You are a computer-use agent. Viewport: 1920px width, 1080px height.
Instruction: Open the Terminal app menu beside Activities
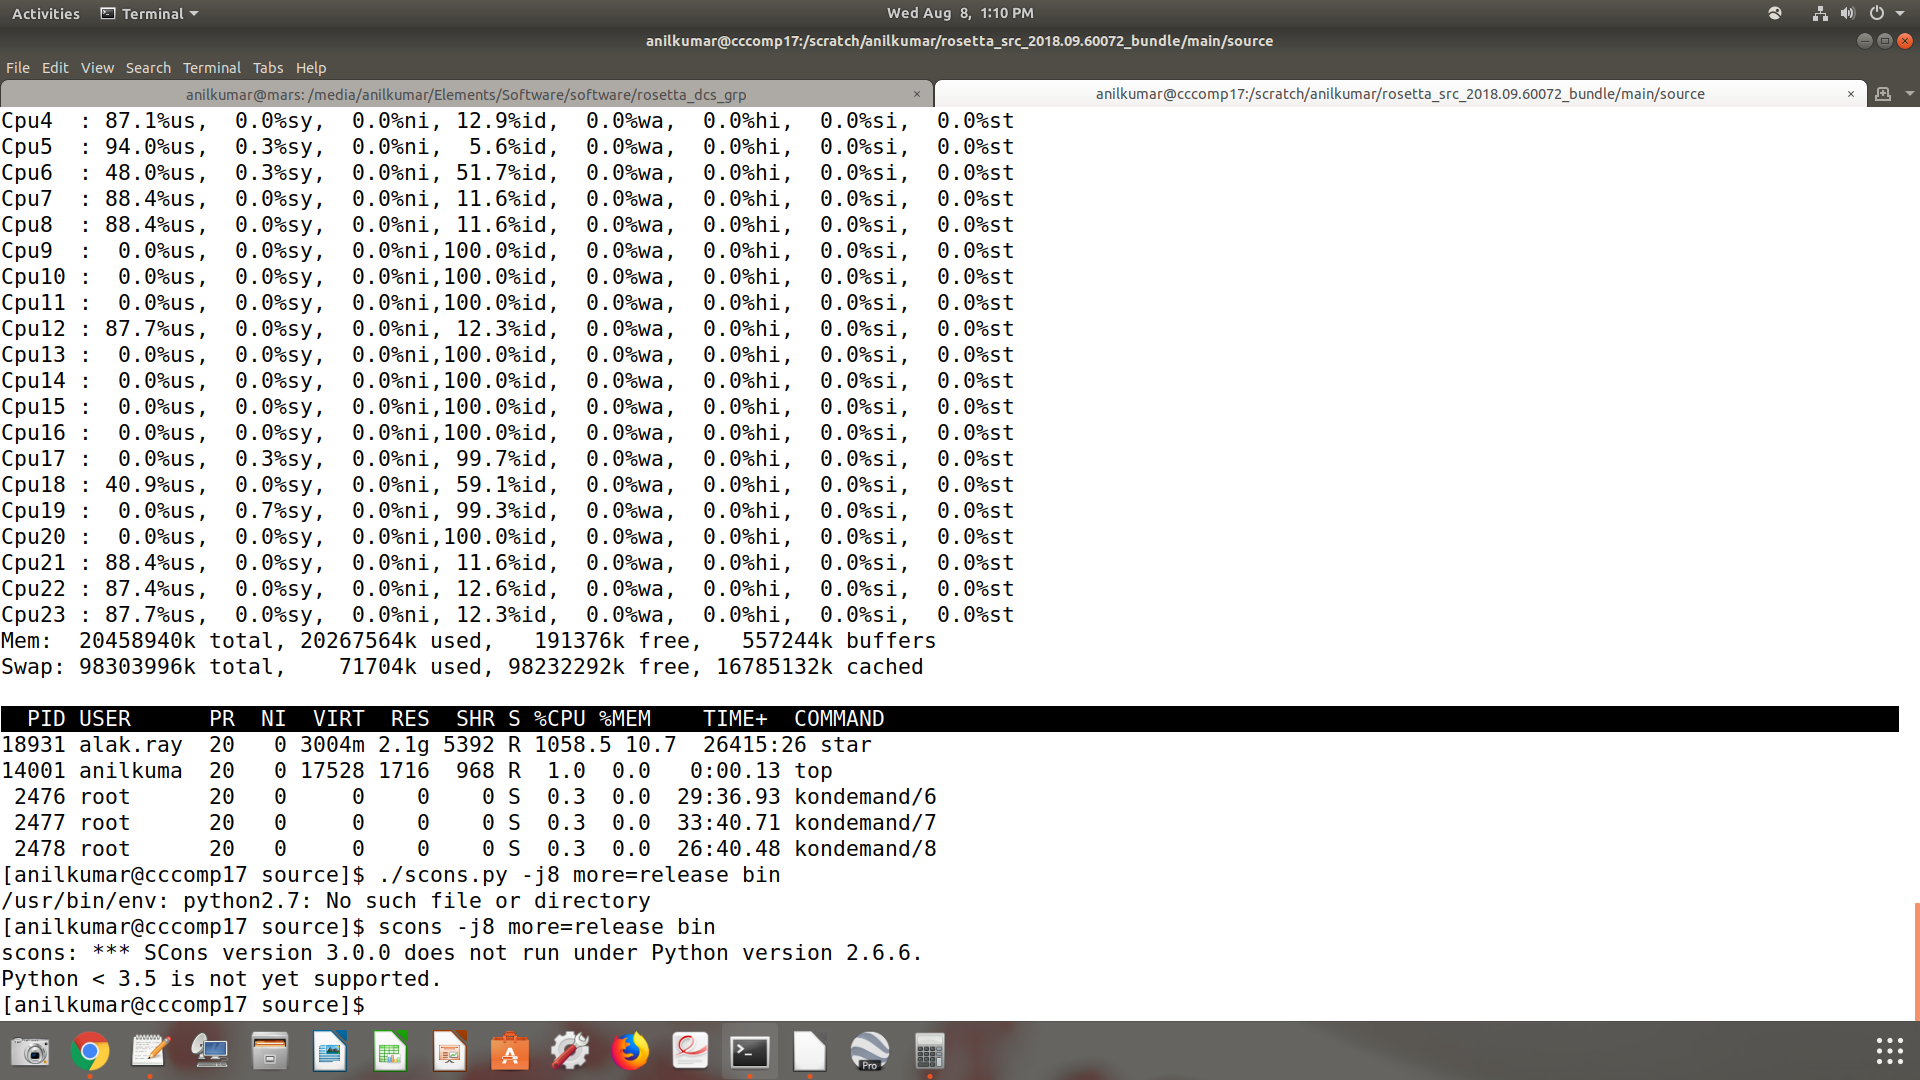pos(148,13)
